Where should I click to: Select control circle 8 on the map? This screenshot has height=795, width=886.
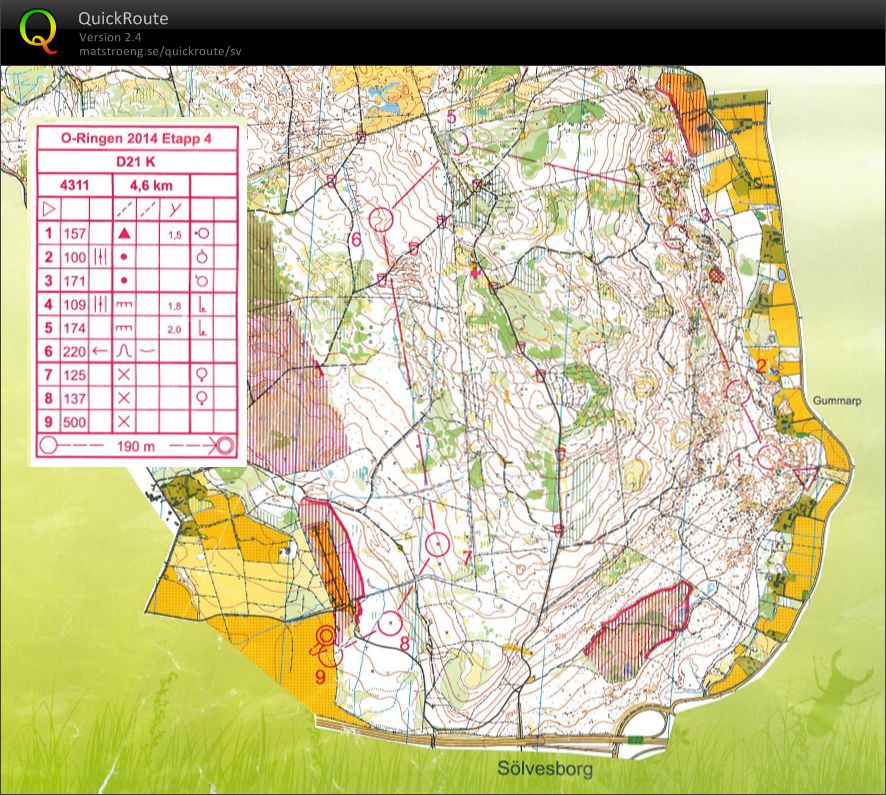(x=389, y=623)
